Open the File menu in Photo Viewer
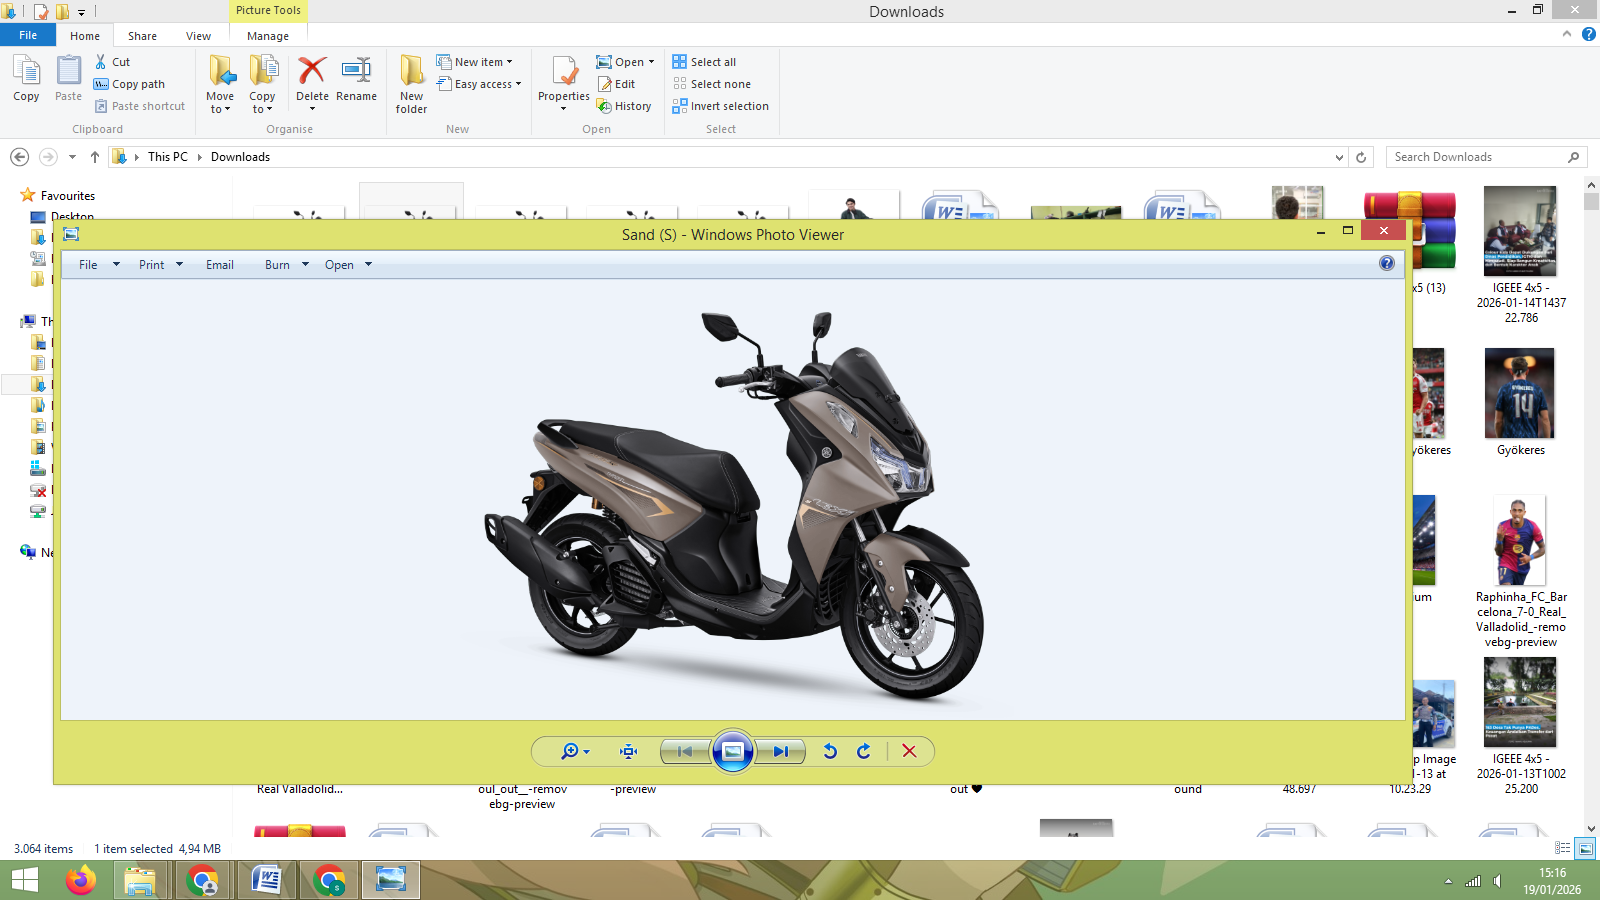The width and height of the screenshot is (1600, 900). click(x=99, y=265)
